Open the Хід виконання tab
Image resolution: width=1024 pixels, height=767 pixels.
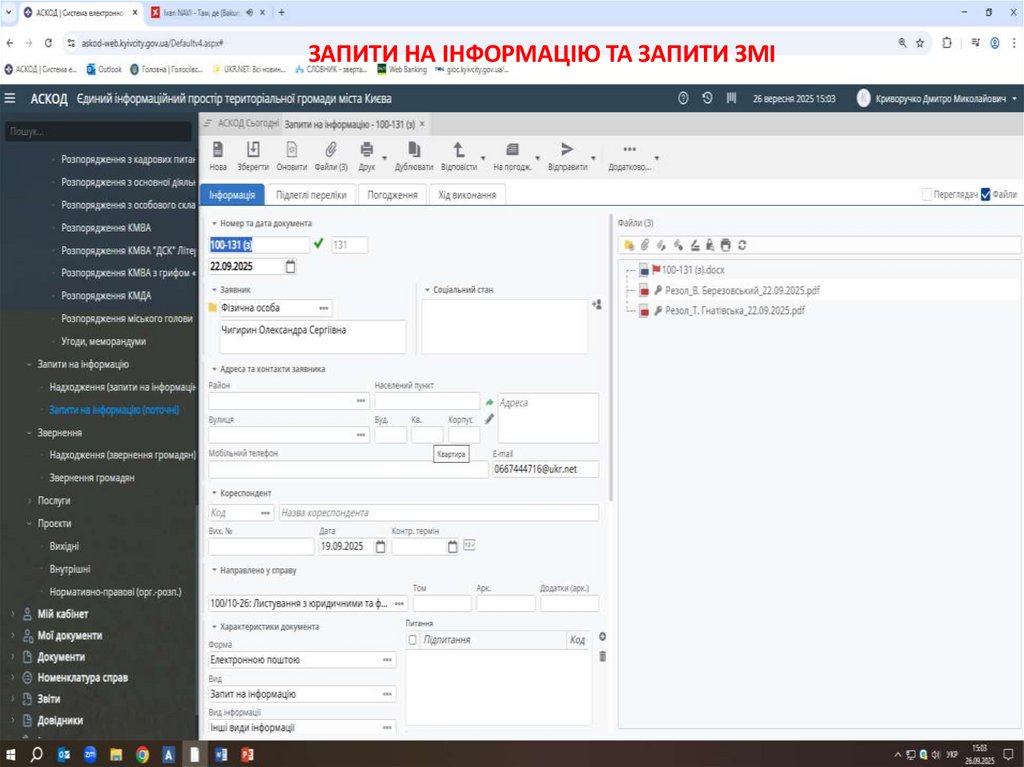point(467,195)
